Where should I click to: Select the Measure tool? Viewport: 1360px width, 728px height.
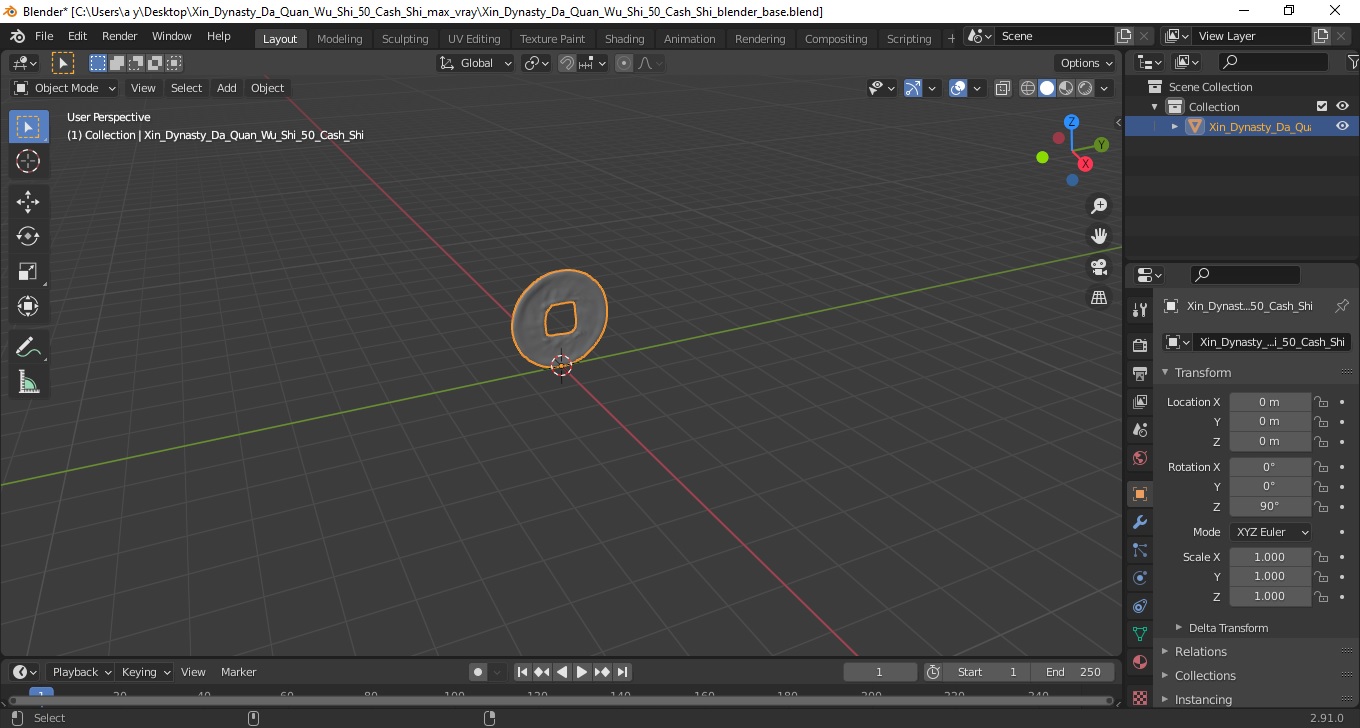point(28,382)
